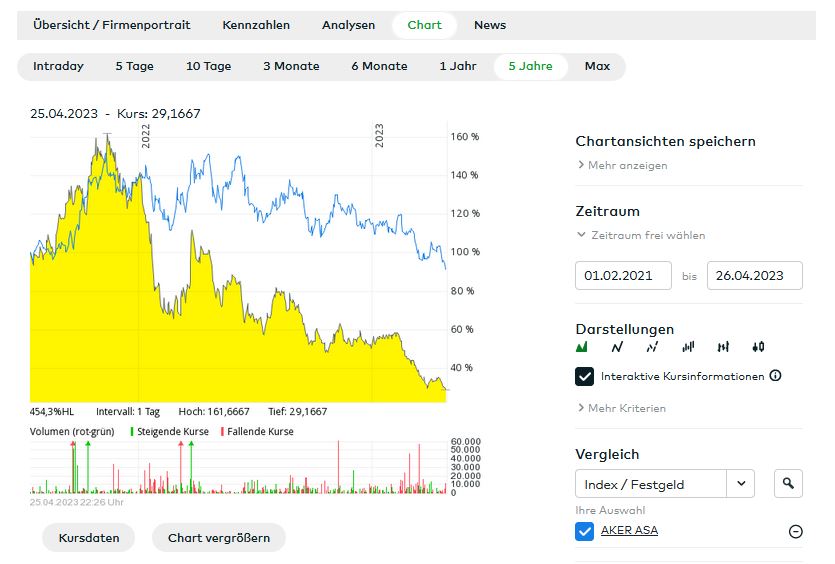Click the start date field 01.02.2021
Screen dimensions: 835x564
(623, 276)
